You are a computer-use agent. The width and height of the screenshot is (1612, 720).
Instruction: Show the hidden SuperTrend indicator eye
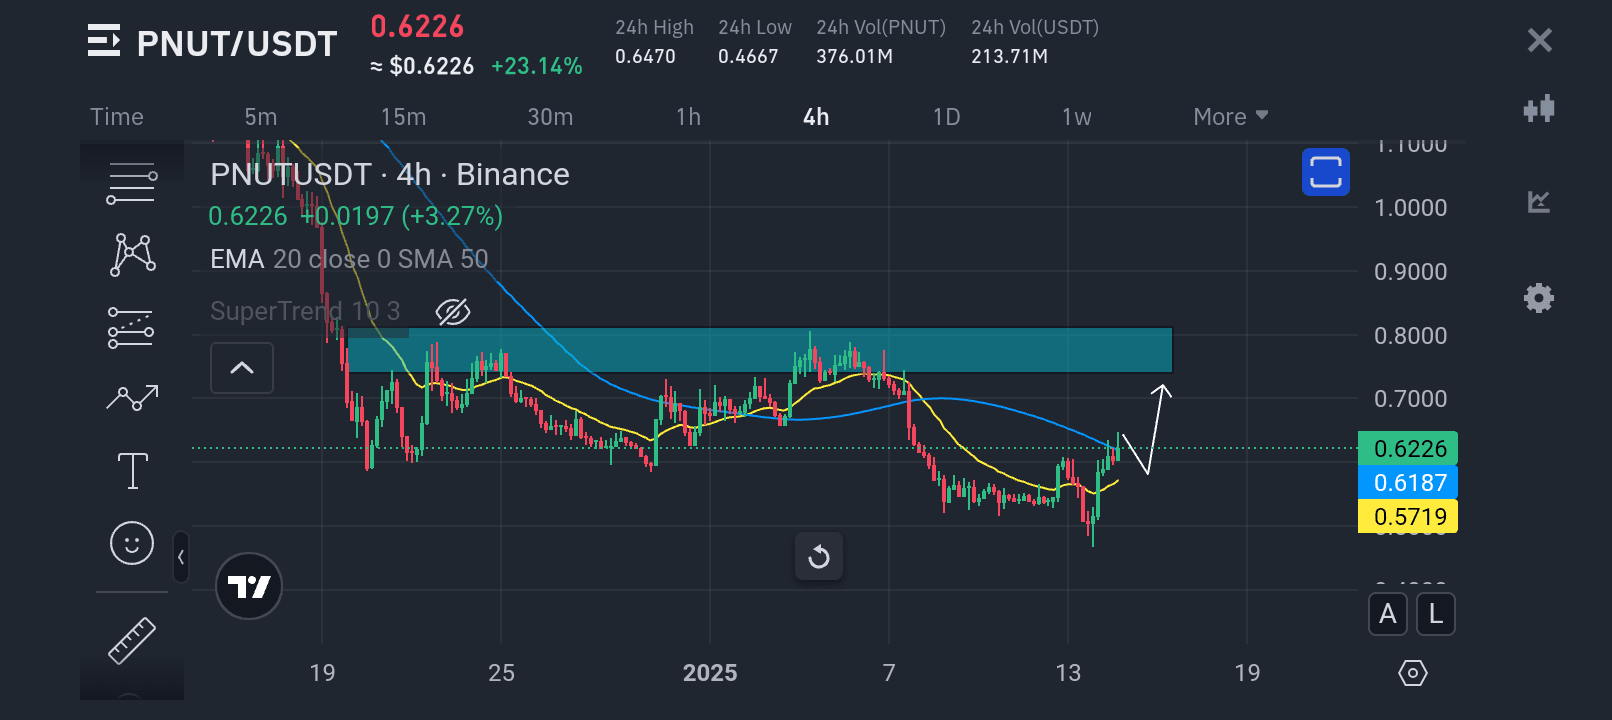(x=453, y=312)
